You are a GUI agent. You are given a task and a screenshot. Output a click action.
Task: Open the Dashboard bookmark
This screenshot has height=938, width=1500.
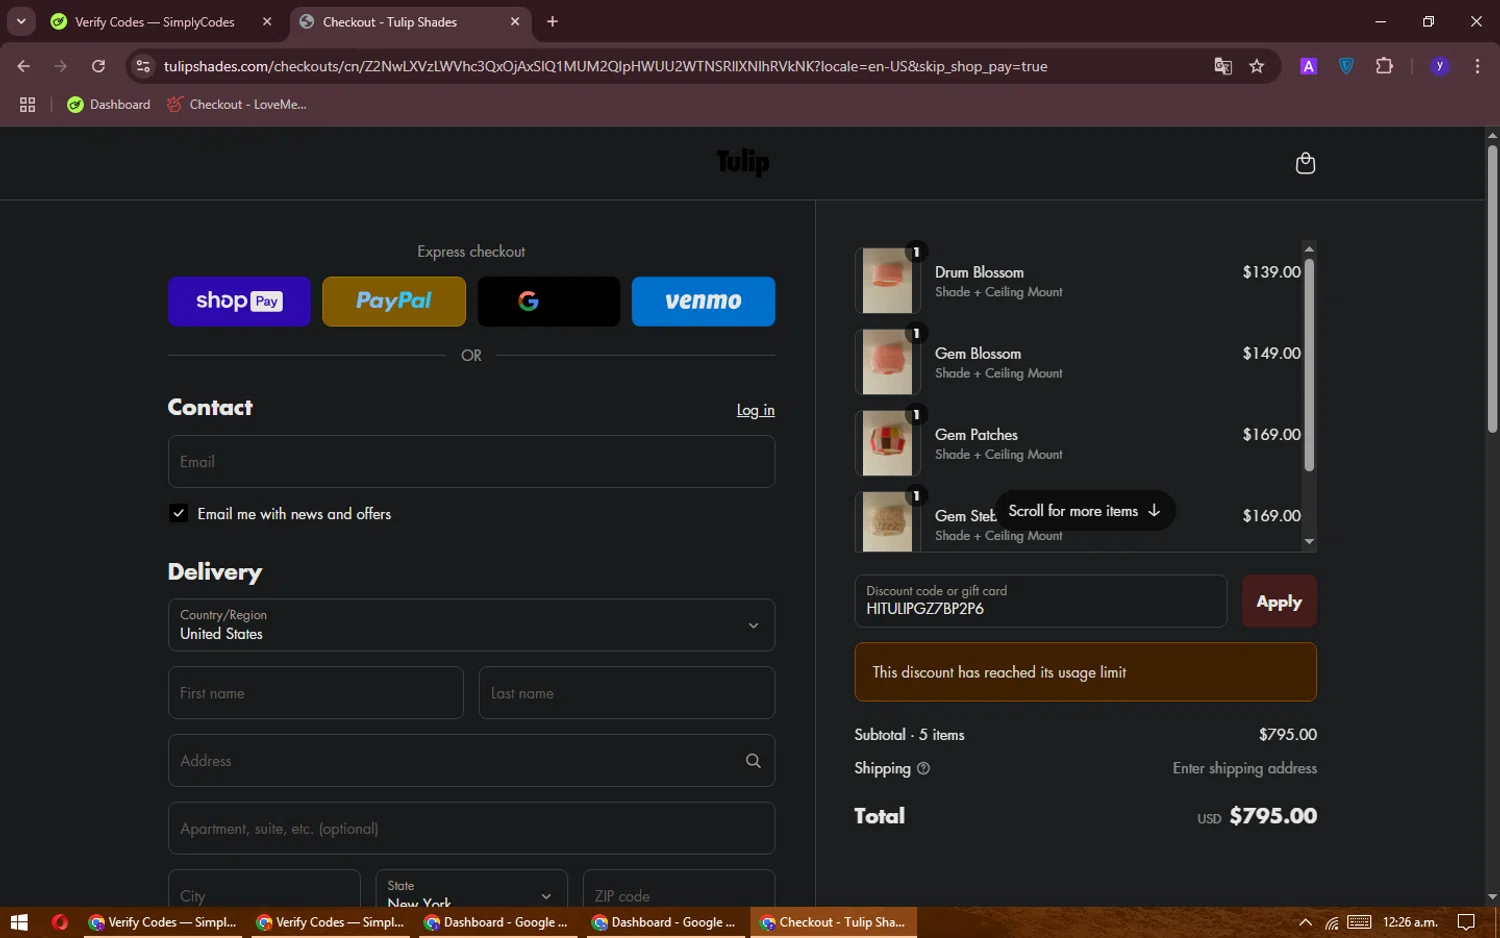pos(109,104)
